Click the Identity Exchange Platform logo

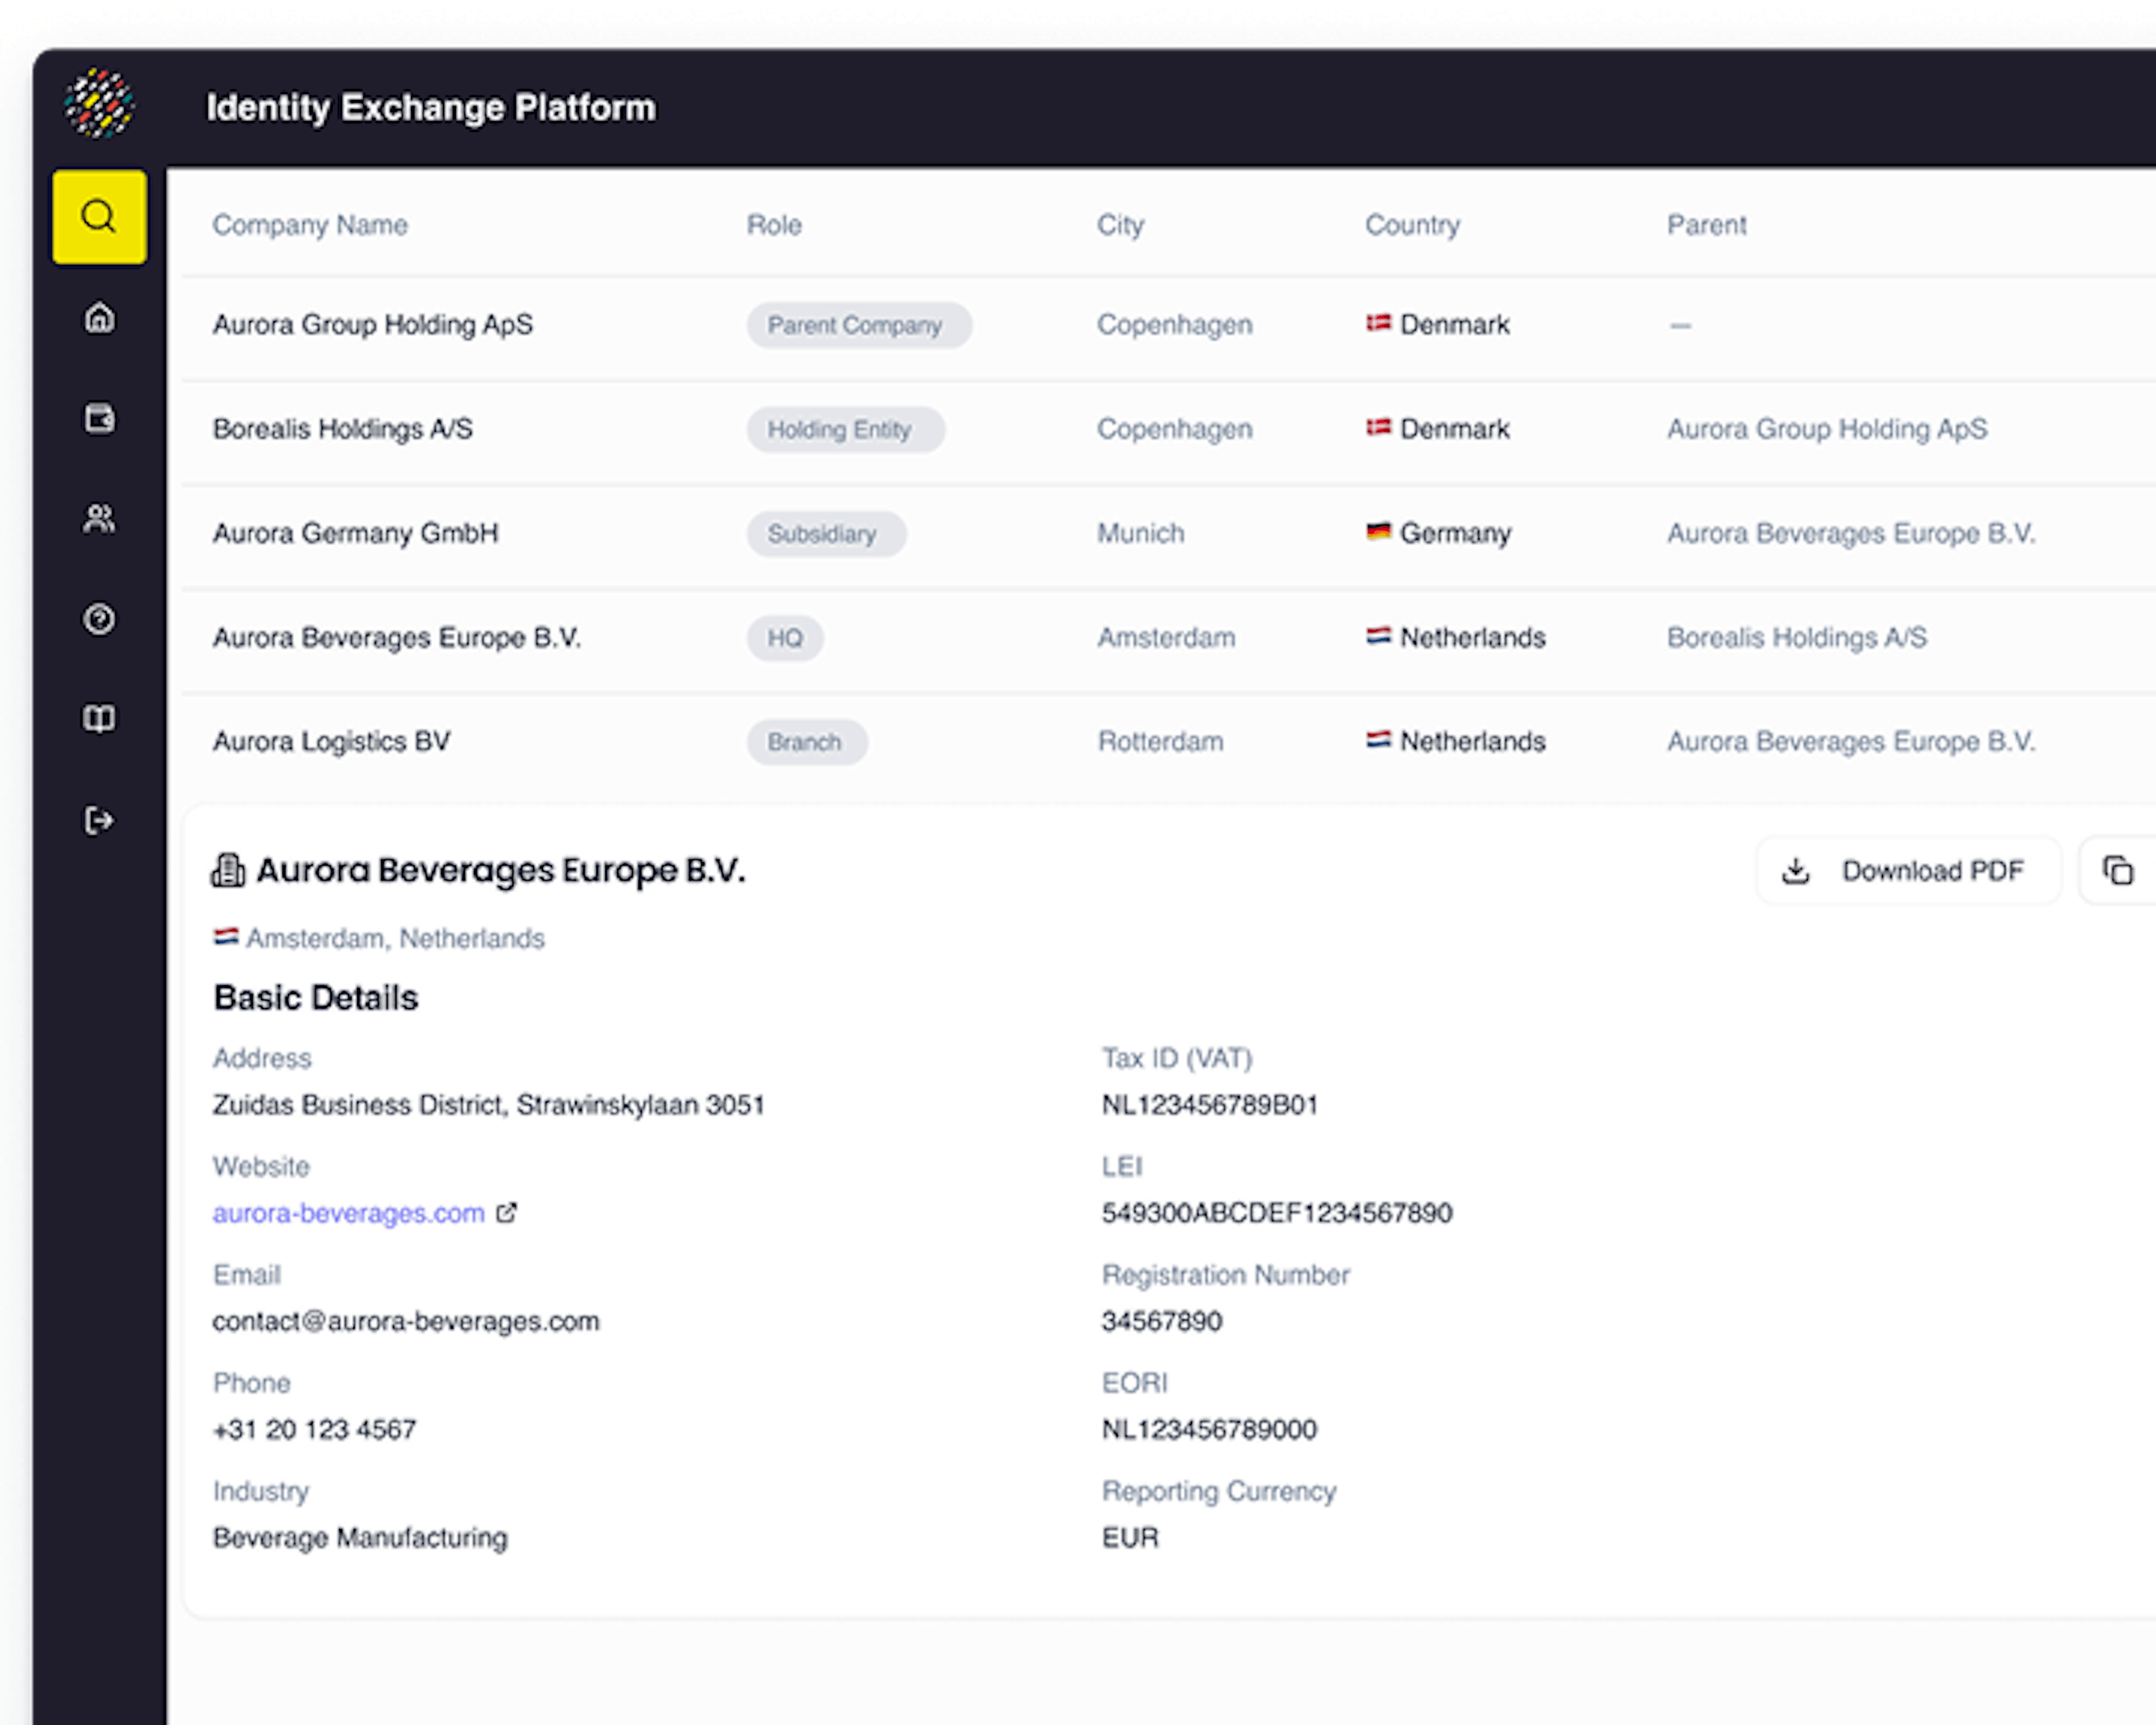click(x=99, y=104)
